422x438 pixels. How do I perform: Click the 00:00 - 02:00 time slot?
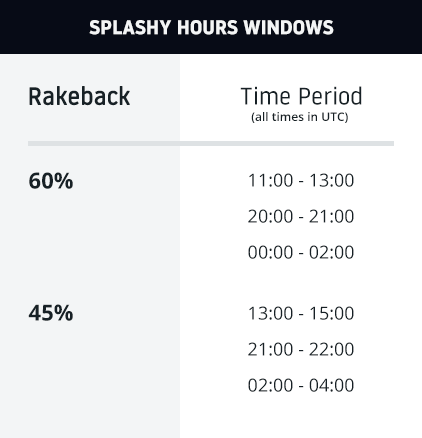(x=301, y=252)
